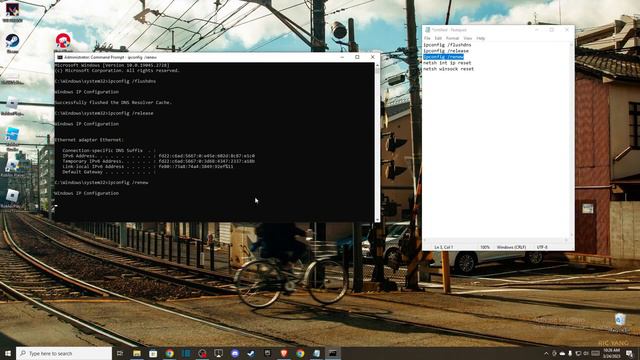Click the Notepad horizontal scrollbar
Viewport: 640px width, 360px height.
tap(496, 240)
